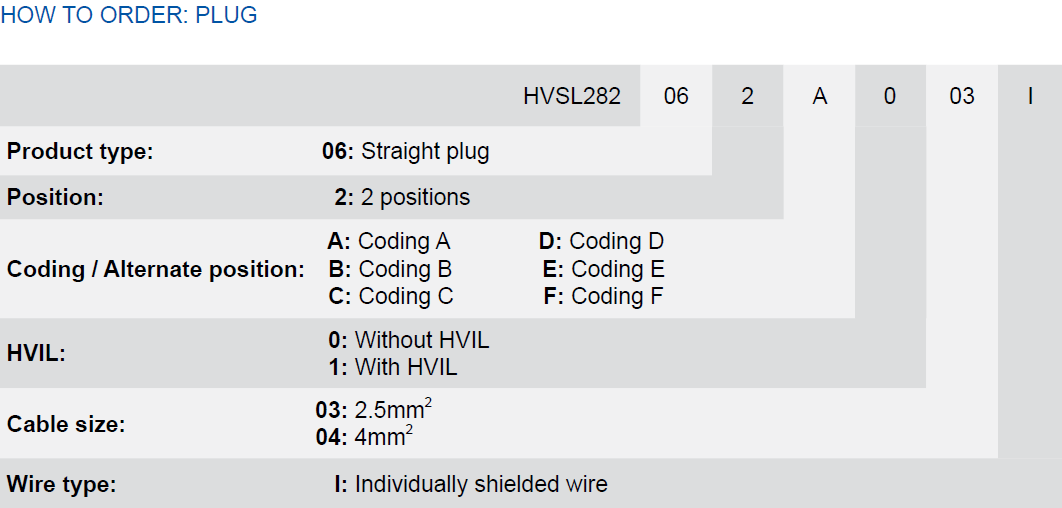Select the A coding code cell
The width and height of the screenshot is (1062, 508).
819,96
